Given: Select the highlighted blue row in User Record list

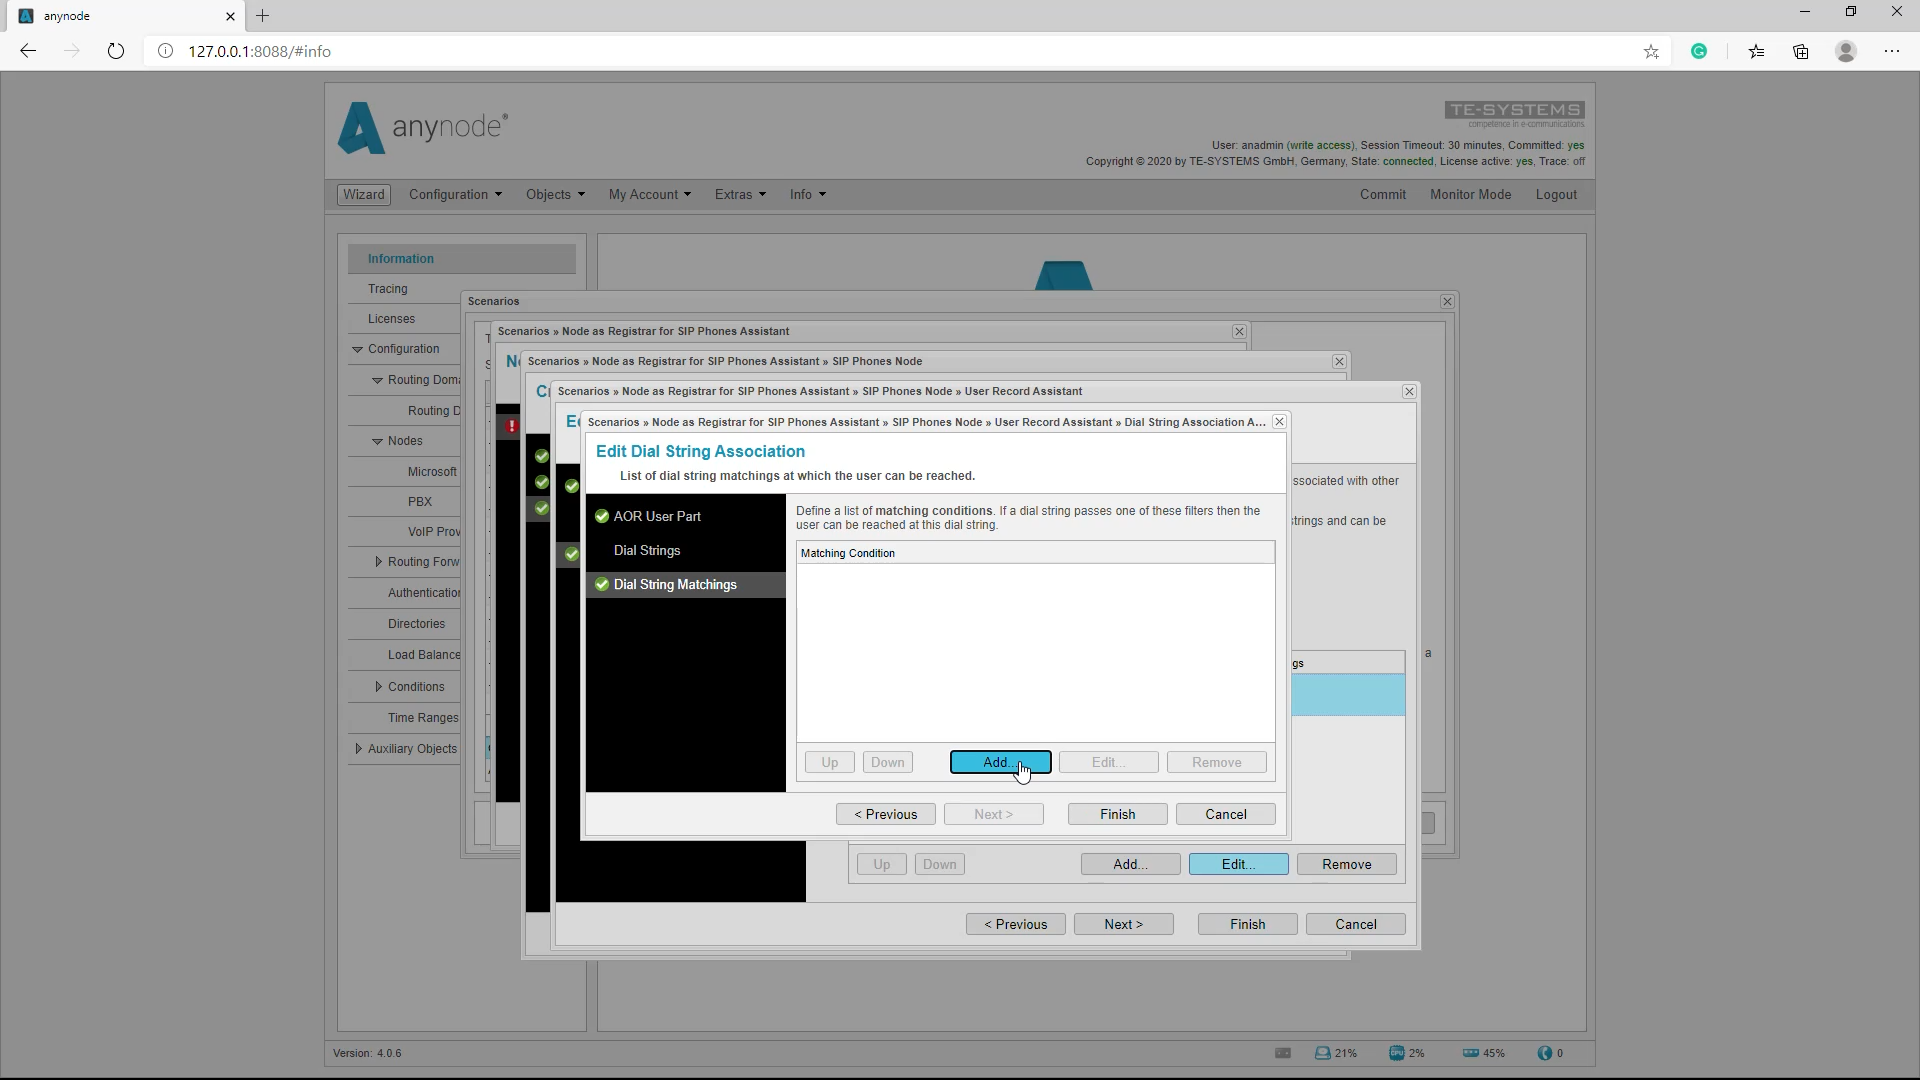Looking at the screenshot, I should pos(1348,695).
